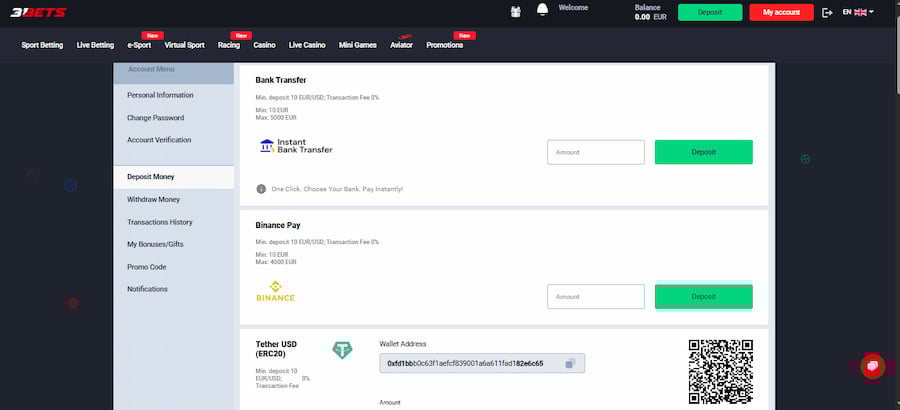This screenshot has width=900, height=410.
Task: Click the Bank Transfer heading
Action: click(281, 80)
